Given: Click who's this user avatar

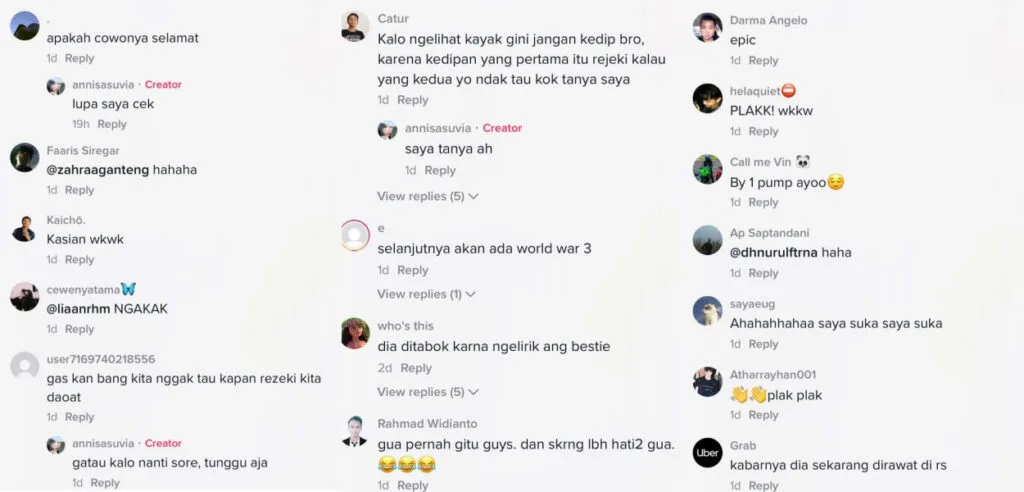Looking at the screenshot, I should [x=355, y=333].
